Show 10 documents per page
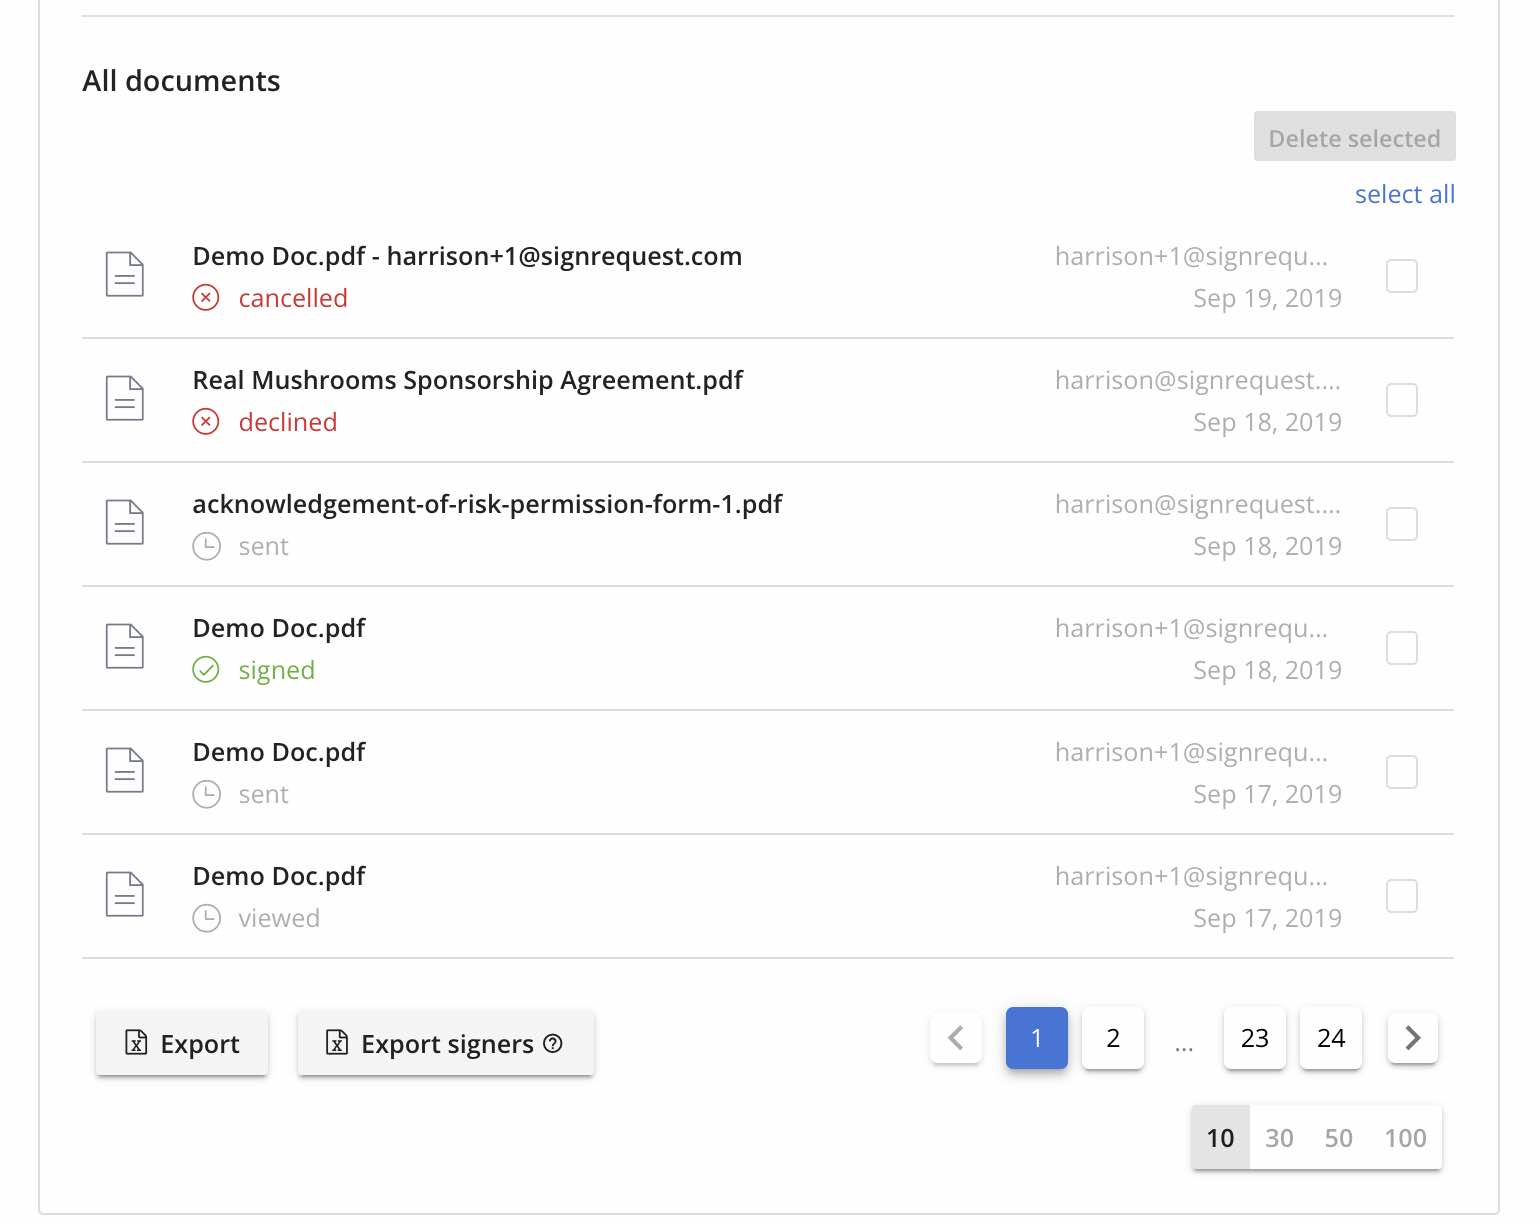Screen dimensions: 1540x1224 [x=1220, y=1137]
